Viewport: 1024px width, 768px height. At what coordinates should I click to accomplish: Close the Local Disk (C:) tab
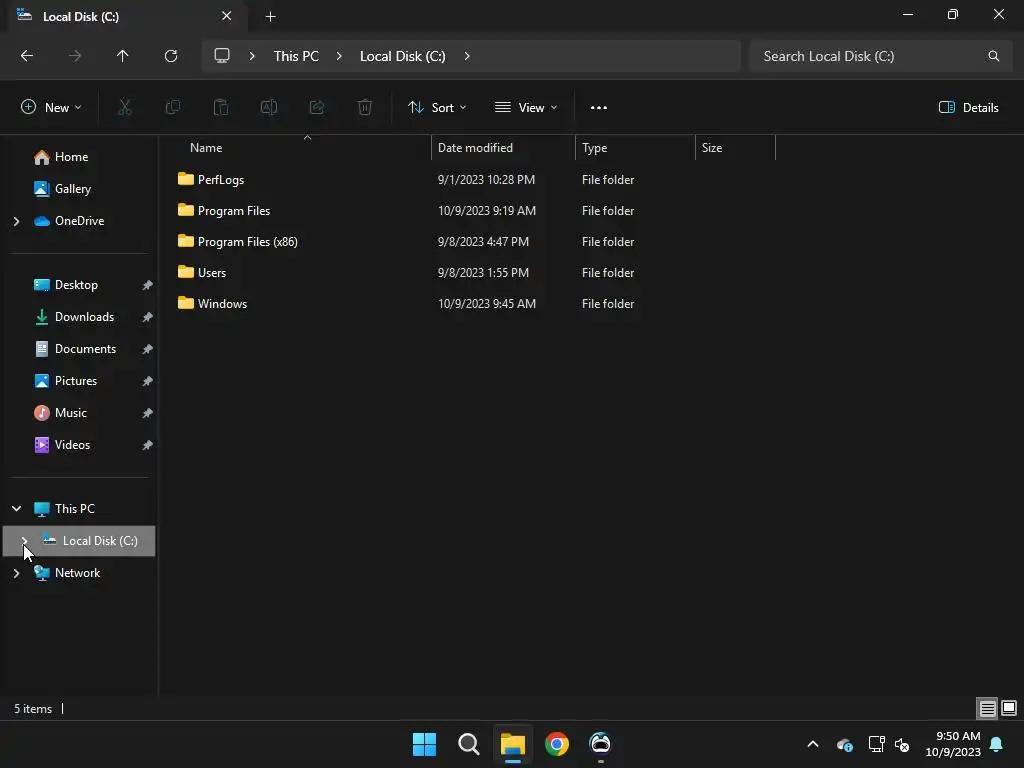pos(227,16)
